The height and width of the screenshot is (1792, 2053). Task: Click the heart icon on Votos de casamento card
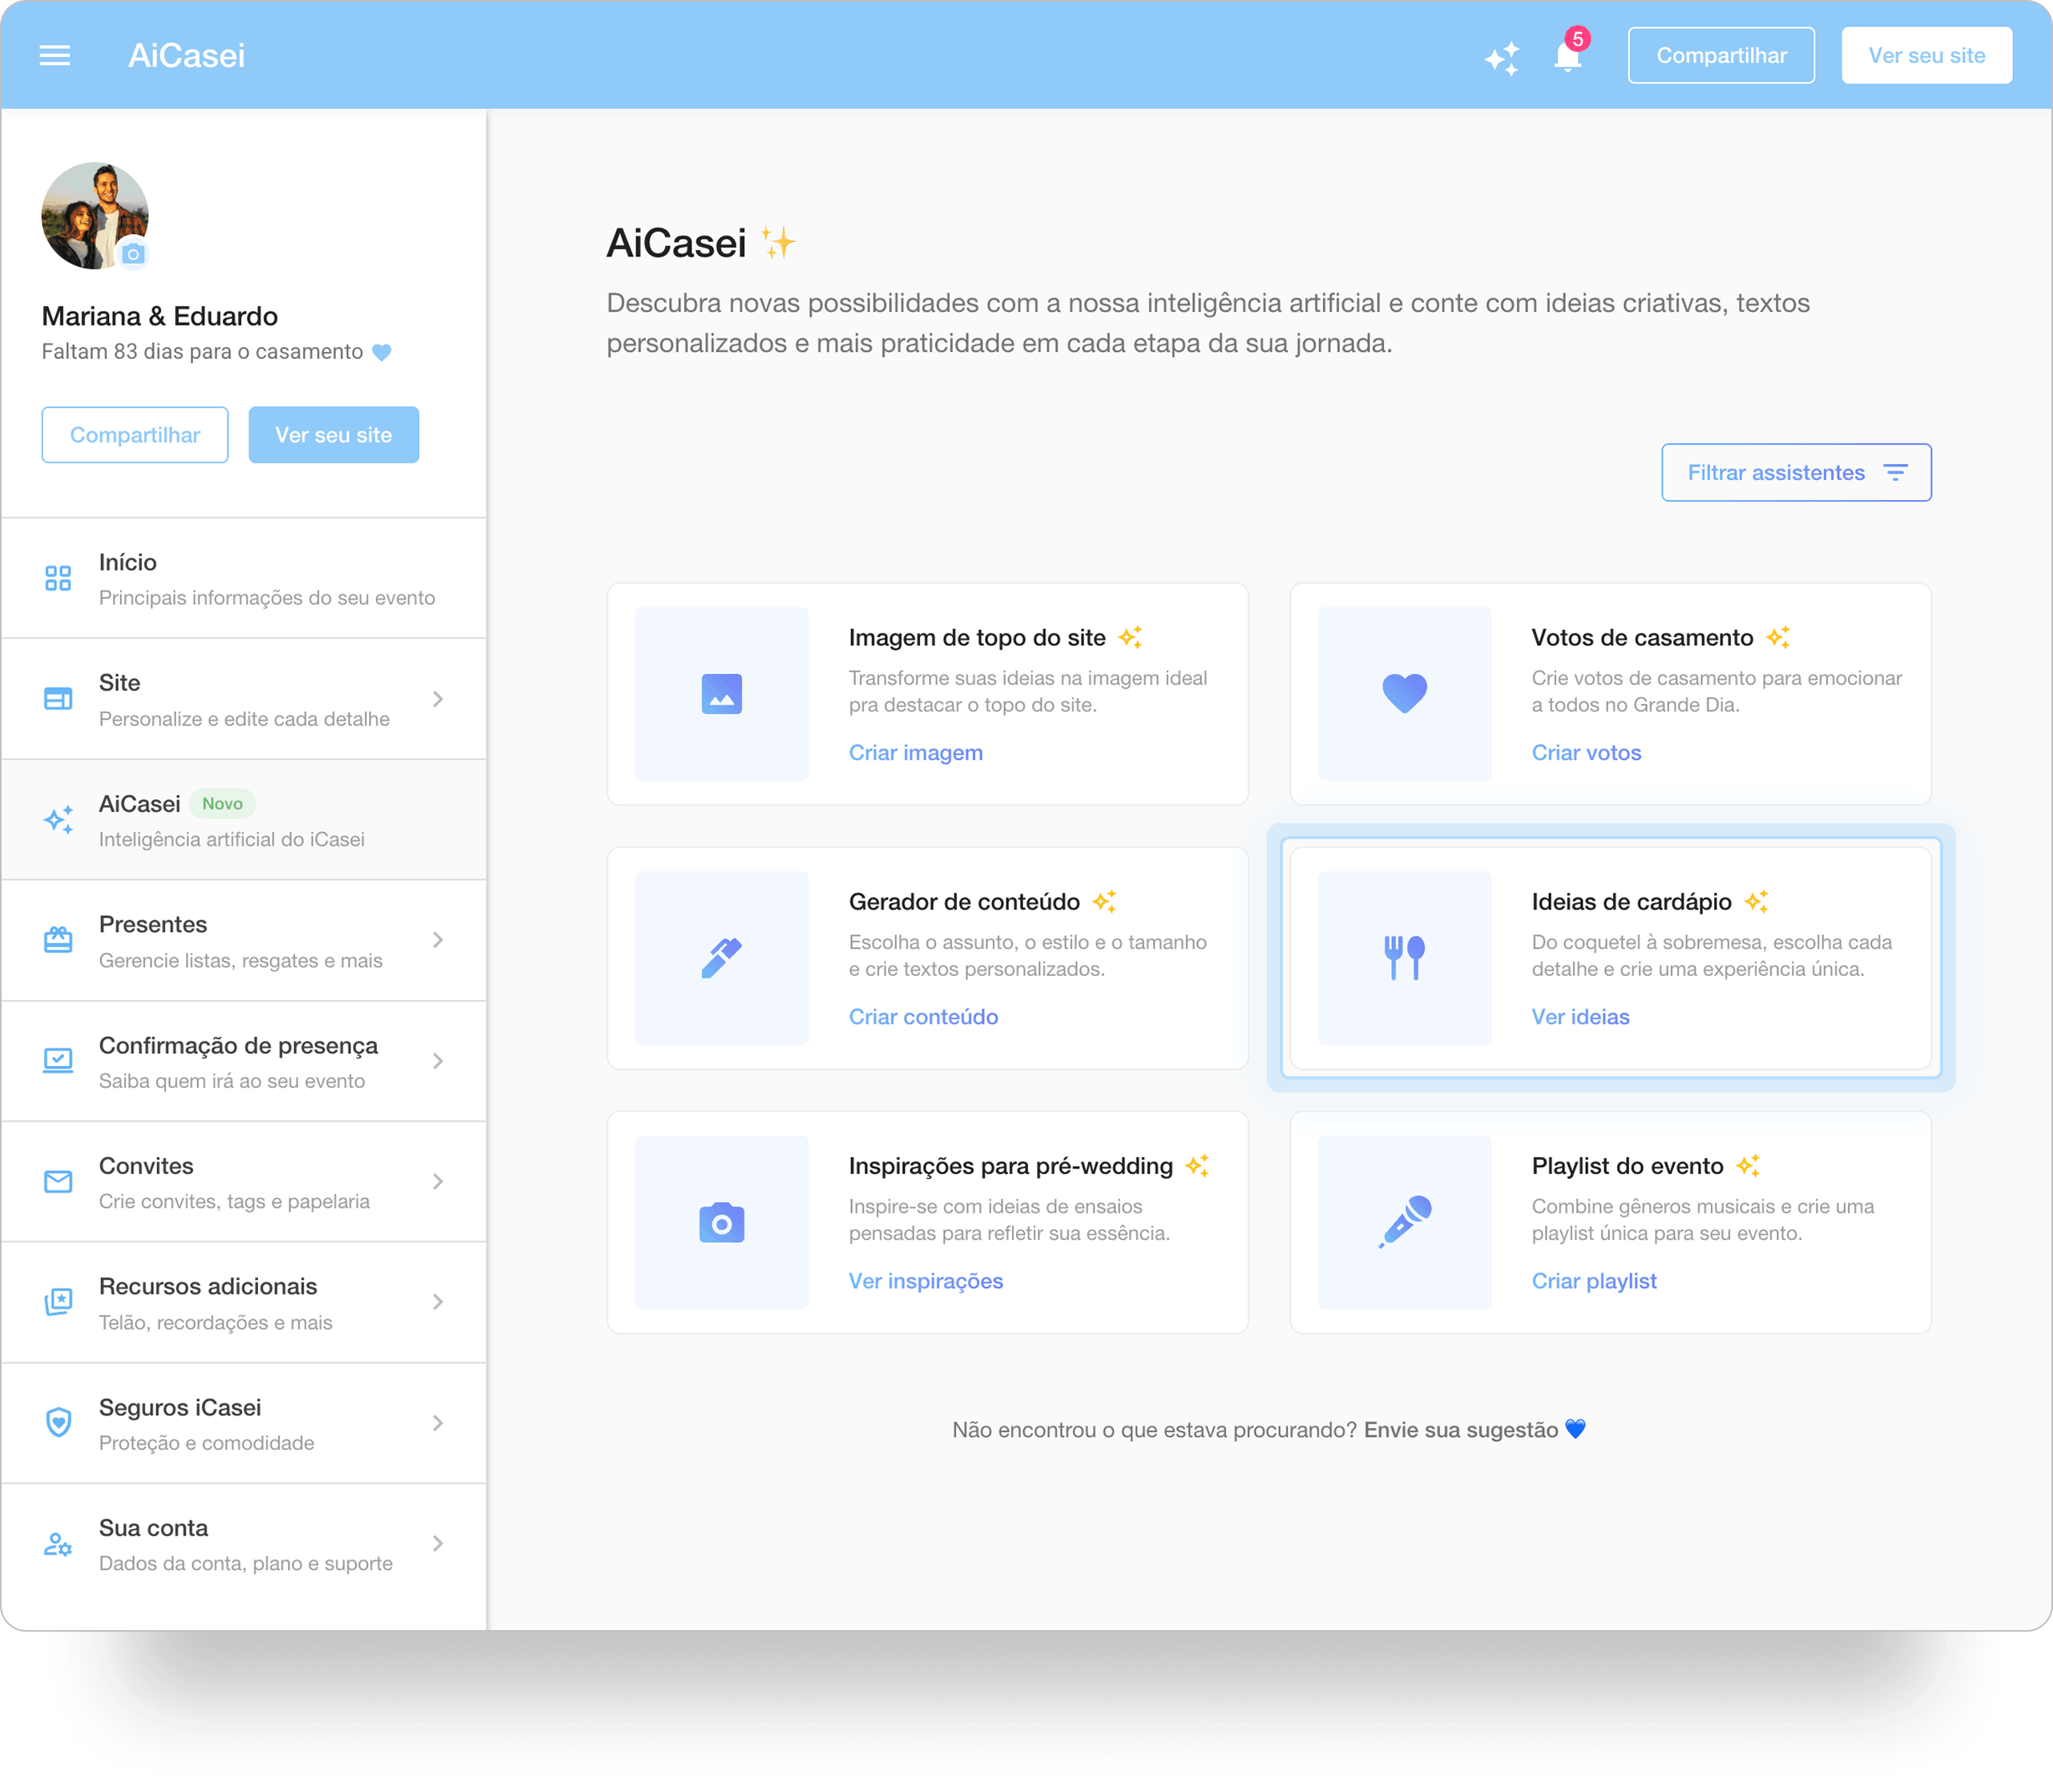1404,693
